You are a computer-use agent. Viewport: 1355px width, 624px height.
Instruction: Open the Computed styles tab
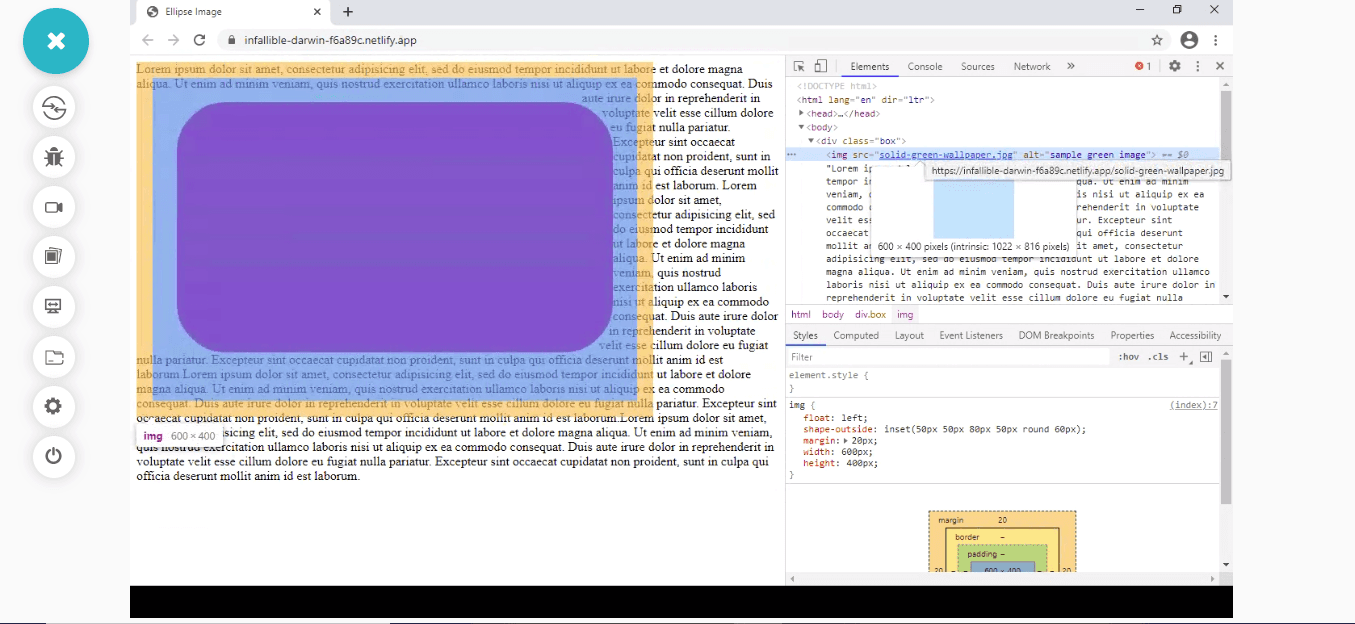pyautogui.click(x=856, y=336)
